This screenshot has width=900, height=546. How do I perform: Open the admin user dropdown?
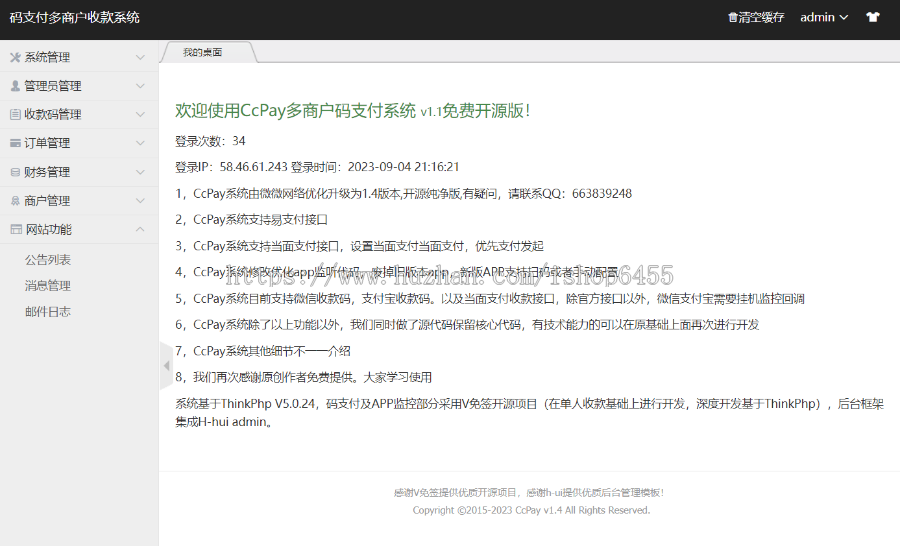[x=823, y=18]
